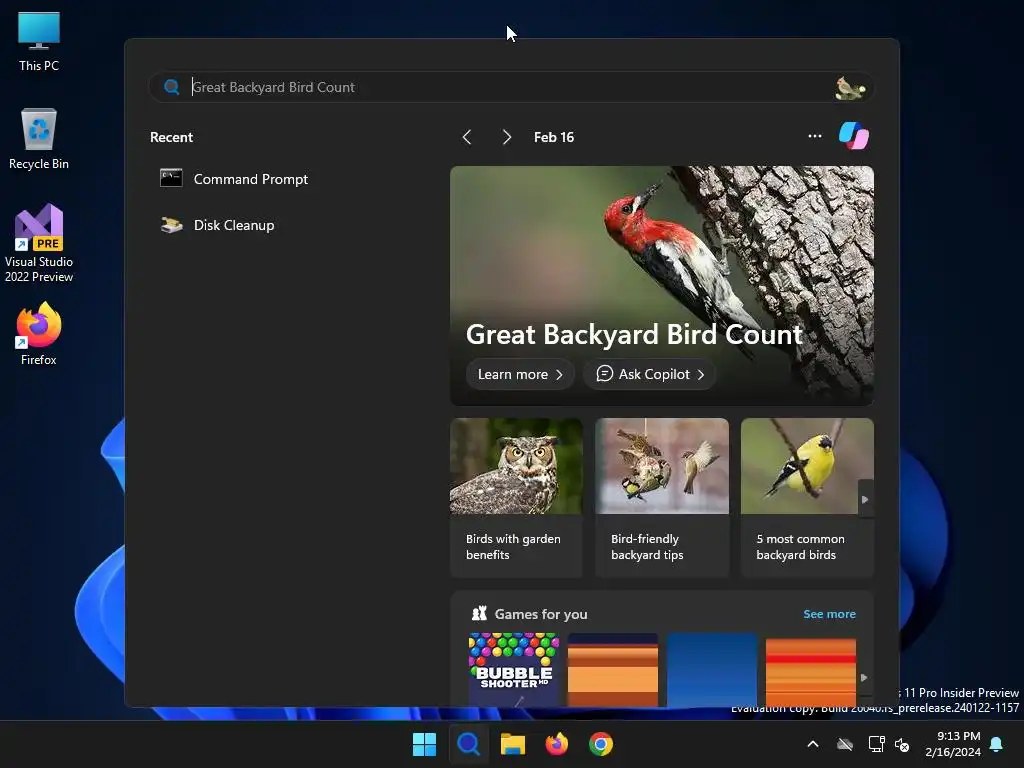Open the Windows Start button
The height and width of the screenshot is (768, 1024).
tap(424, 744)
